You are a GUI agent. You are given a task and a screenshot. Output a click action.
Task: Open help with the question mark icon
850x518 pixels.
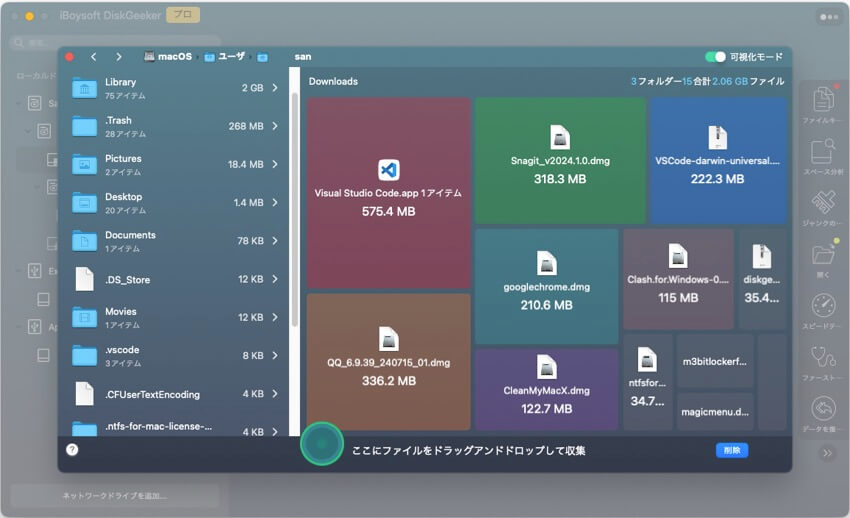click(72, 449)
